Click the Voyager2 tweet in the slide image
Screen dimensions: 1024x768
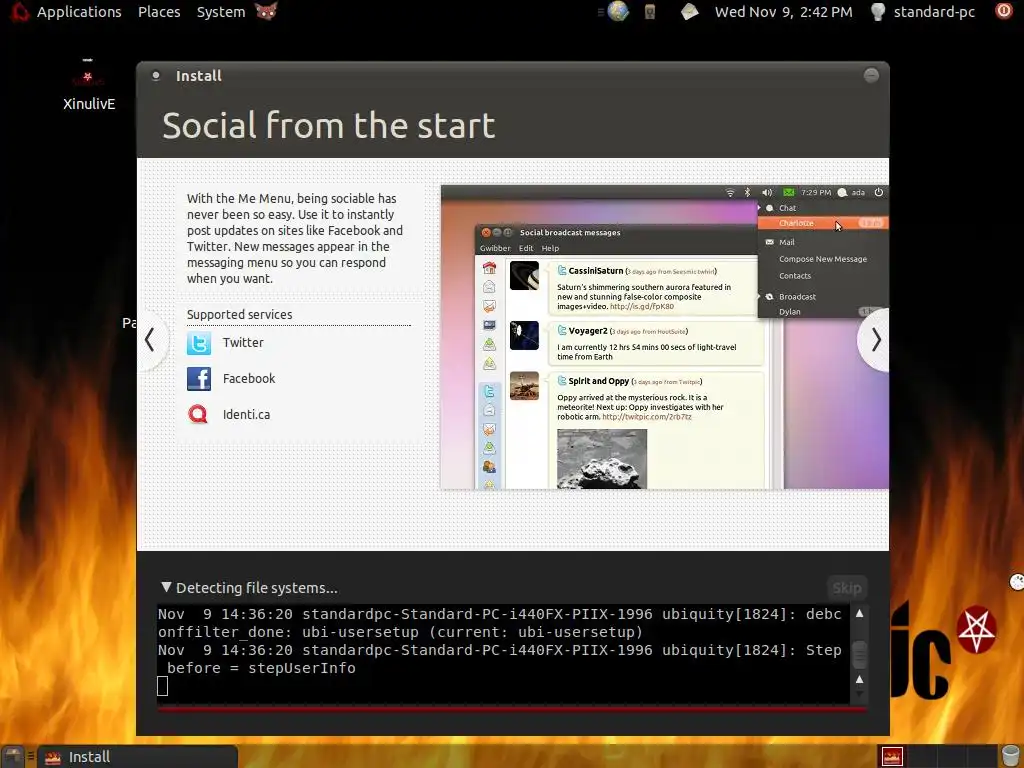point(656,344)
